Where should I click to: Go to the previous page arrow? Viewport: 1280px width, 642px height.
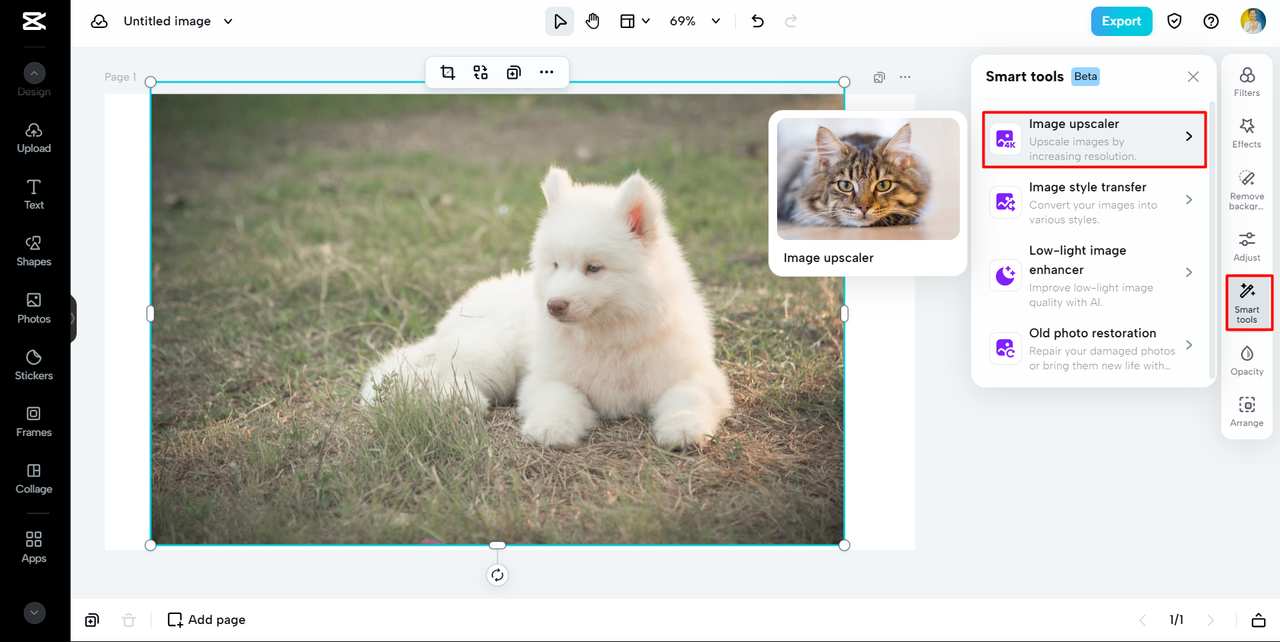coord(1143,620)
